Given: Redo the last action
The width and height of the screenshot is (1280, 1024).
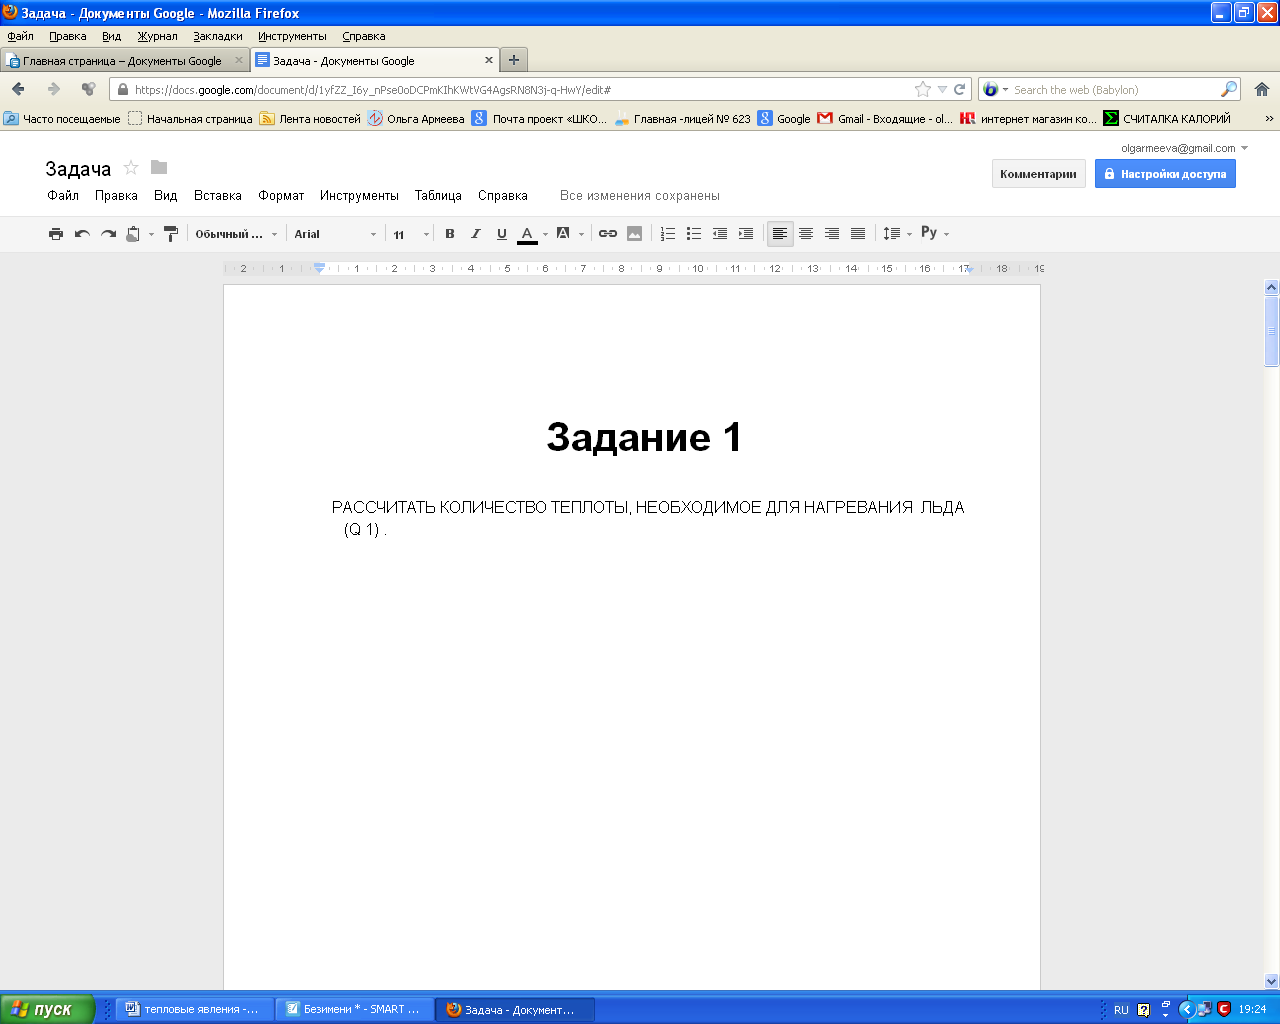Looking at the screenshot, I should (x=108, y=234).
